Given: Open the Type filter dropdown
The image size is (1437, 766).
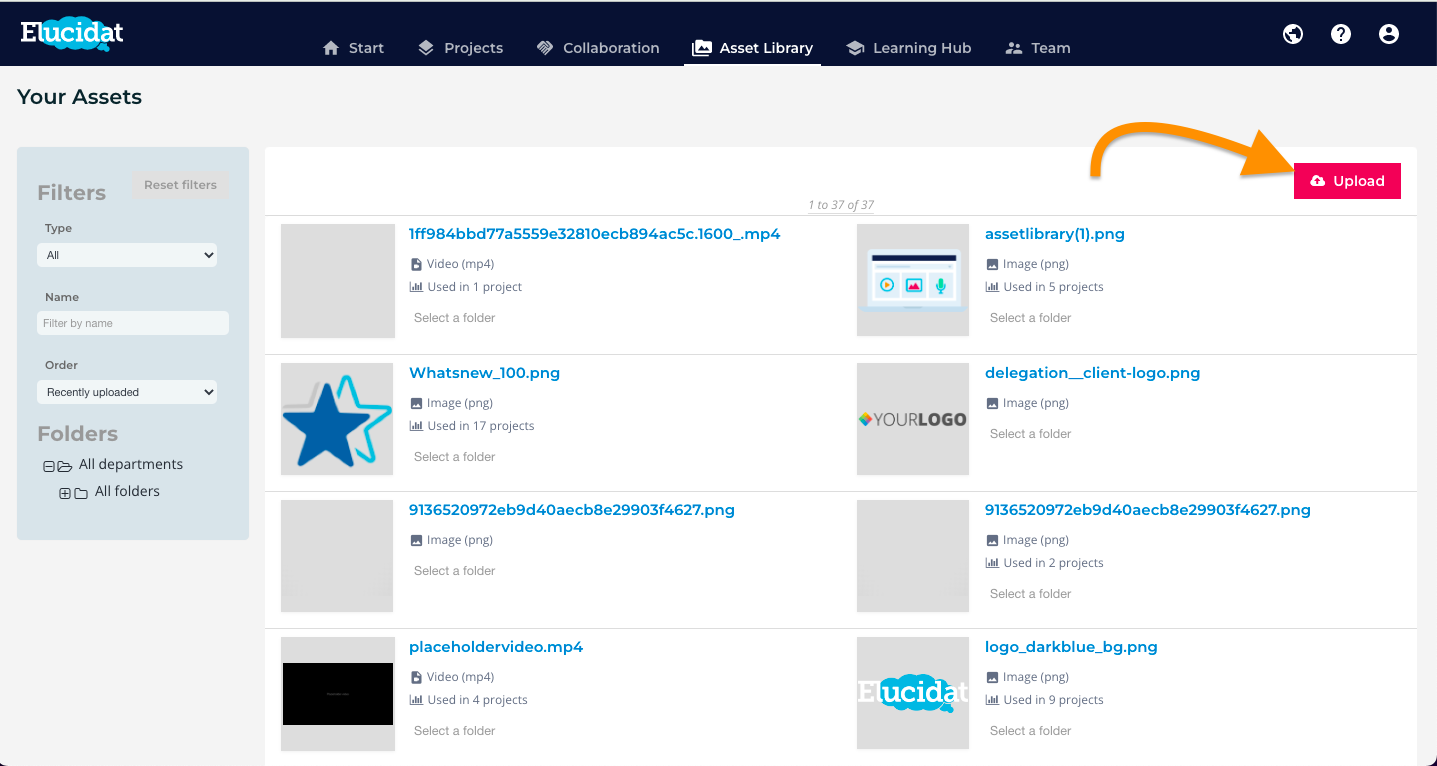Looking at the screenshot, I should (127, 255).
